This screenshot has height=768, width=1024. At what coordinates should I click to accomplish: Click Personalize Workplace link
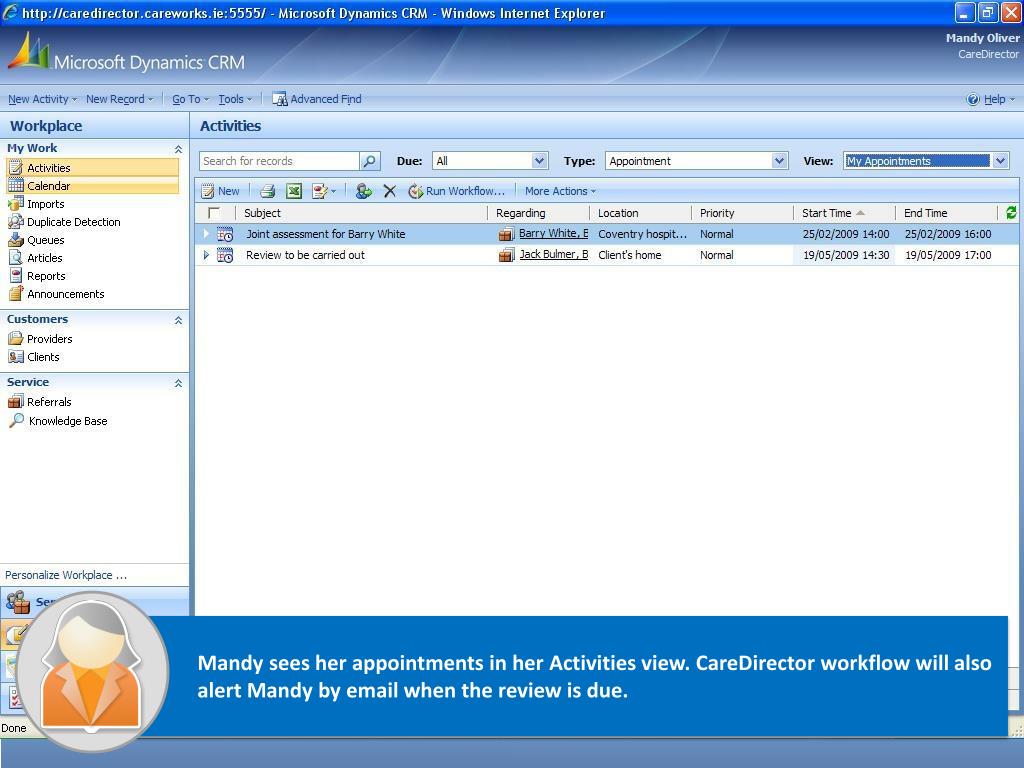(66, 575)
